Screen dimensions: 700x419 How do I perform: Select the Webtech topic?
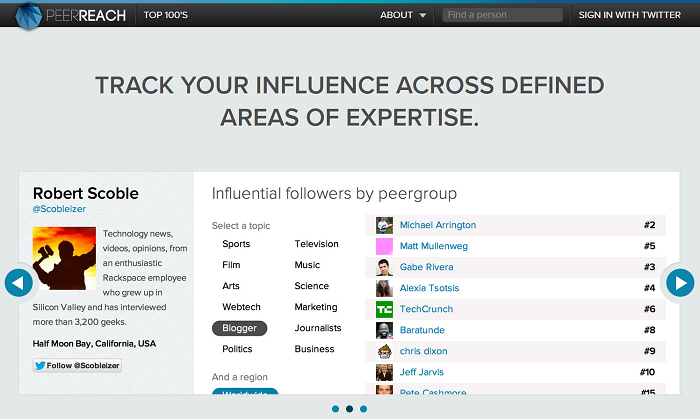click(241, 307)
